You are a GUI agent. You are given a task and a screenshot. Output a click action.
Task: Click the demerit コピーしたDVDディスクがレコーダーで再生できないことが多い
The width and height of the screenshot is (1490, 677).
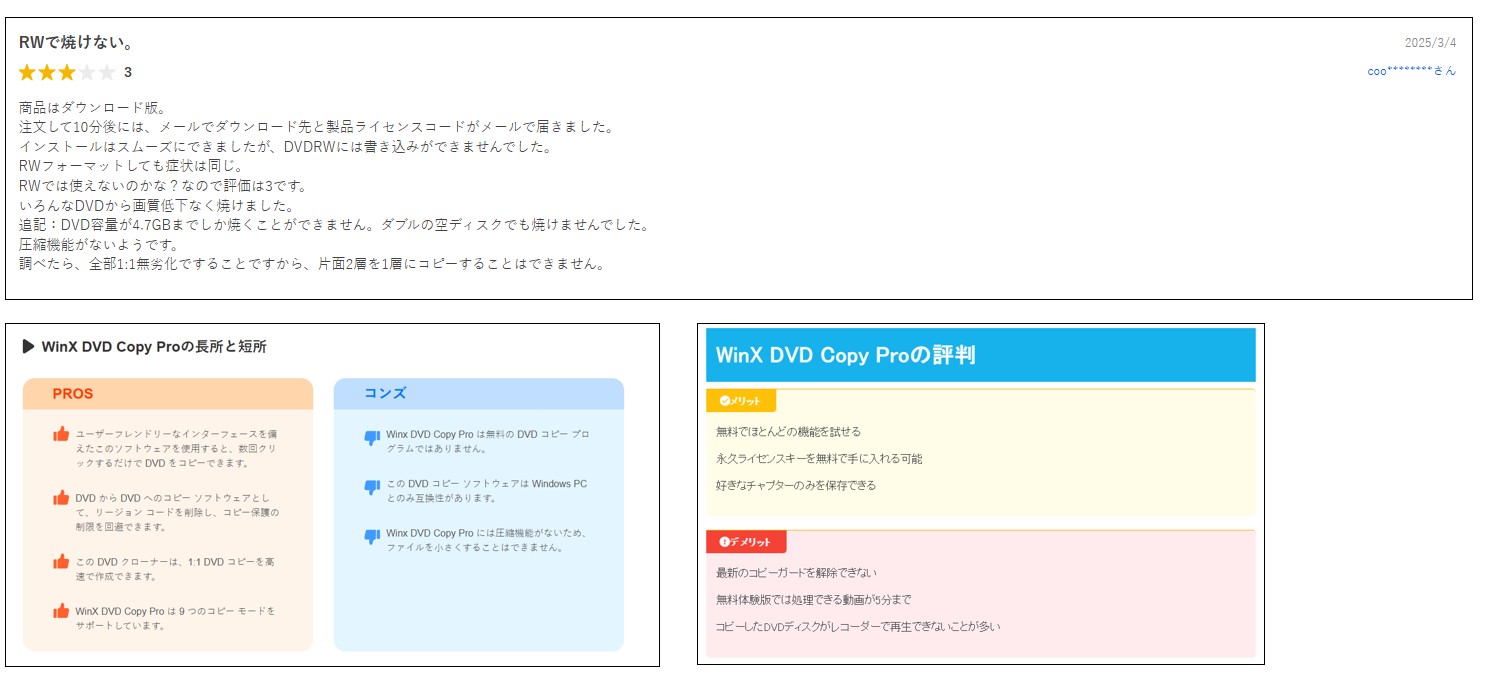858,627
